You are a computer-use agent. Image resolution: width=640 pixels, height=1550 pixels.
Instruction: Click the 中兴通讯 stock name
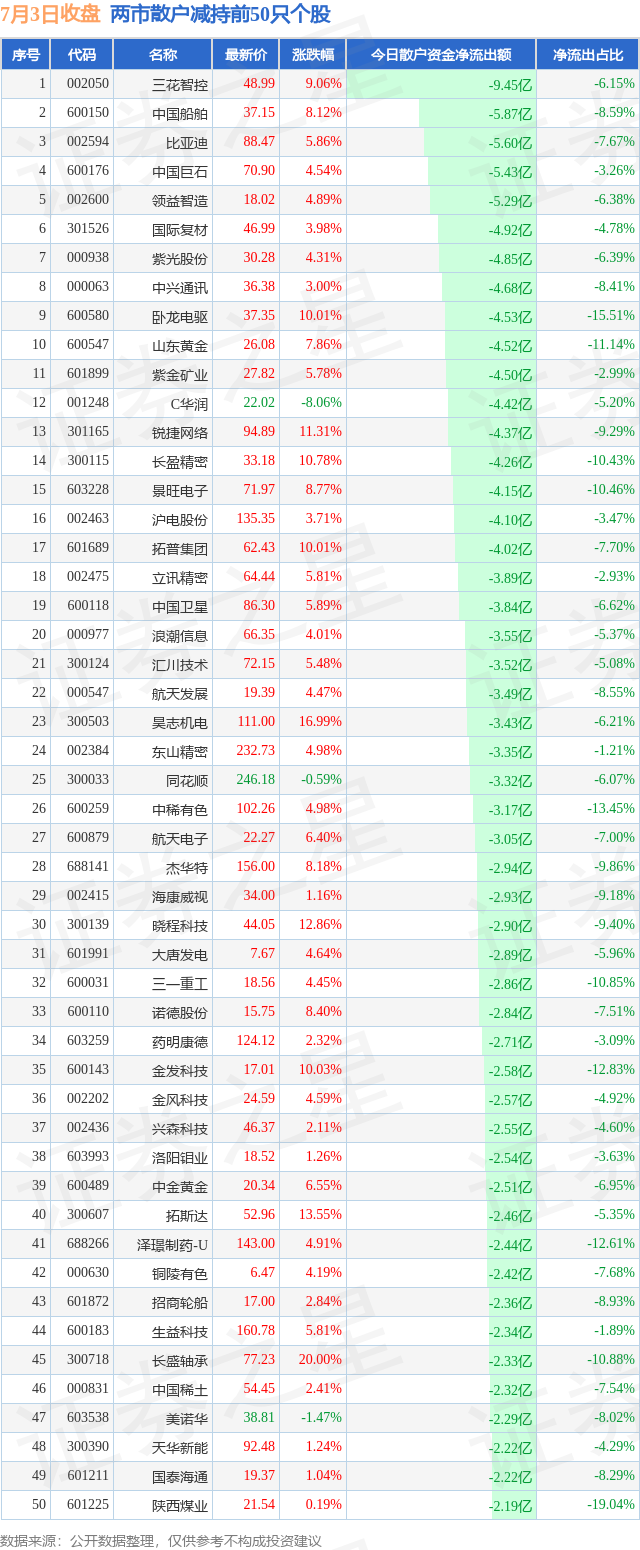click(x=180, y=287)
